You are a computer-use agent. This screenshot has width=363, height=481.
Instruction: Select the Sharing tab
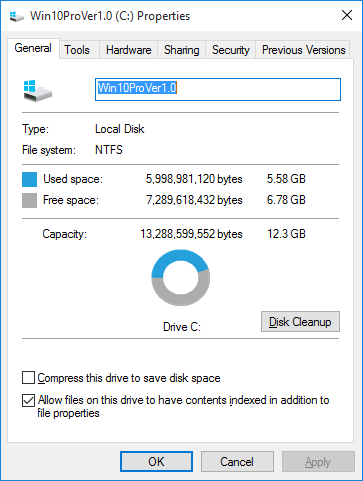[x=182, y=50]
